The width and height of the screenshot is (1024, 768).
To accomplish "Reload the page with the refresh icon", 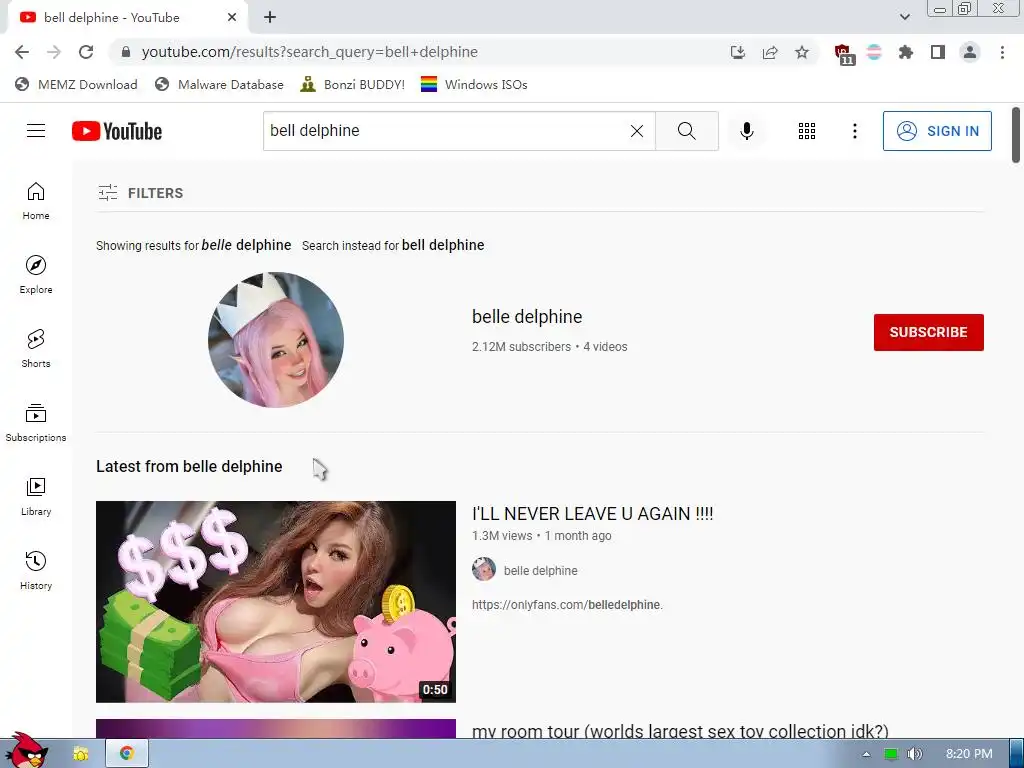I will pyautogui.click(x=86, y=52).
